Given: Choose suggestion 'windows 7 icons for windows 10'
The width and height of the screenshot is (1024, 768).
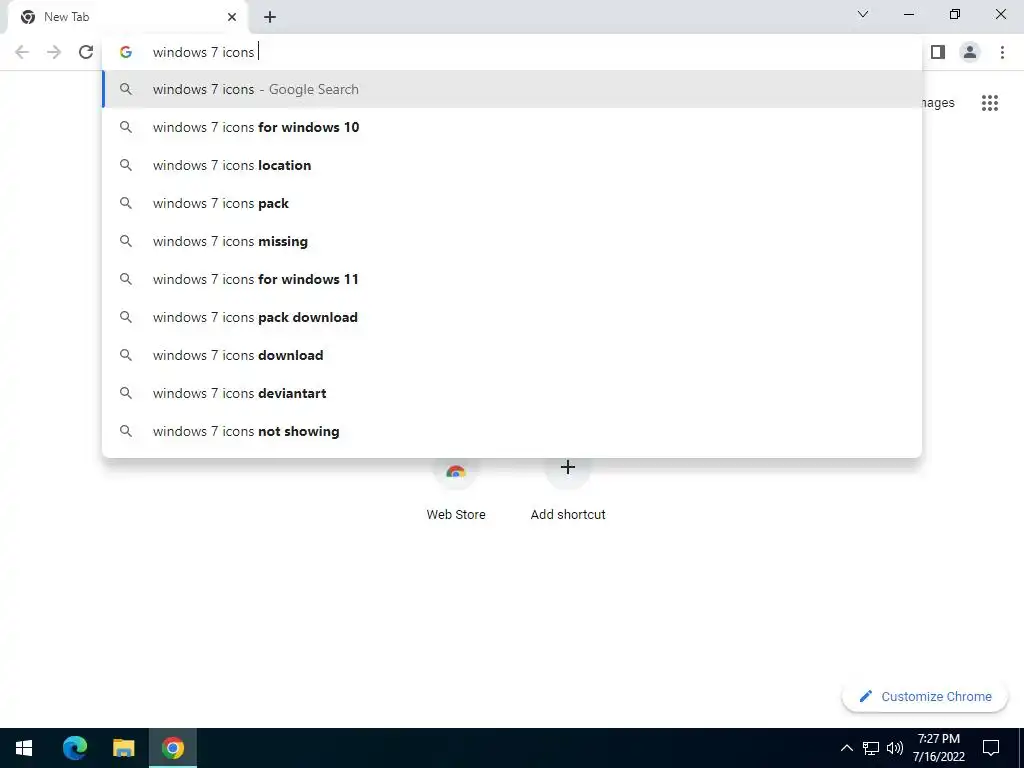Looking at the screenshot, I should (x=513, y=127).
